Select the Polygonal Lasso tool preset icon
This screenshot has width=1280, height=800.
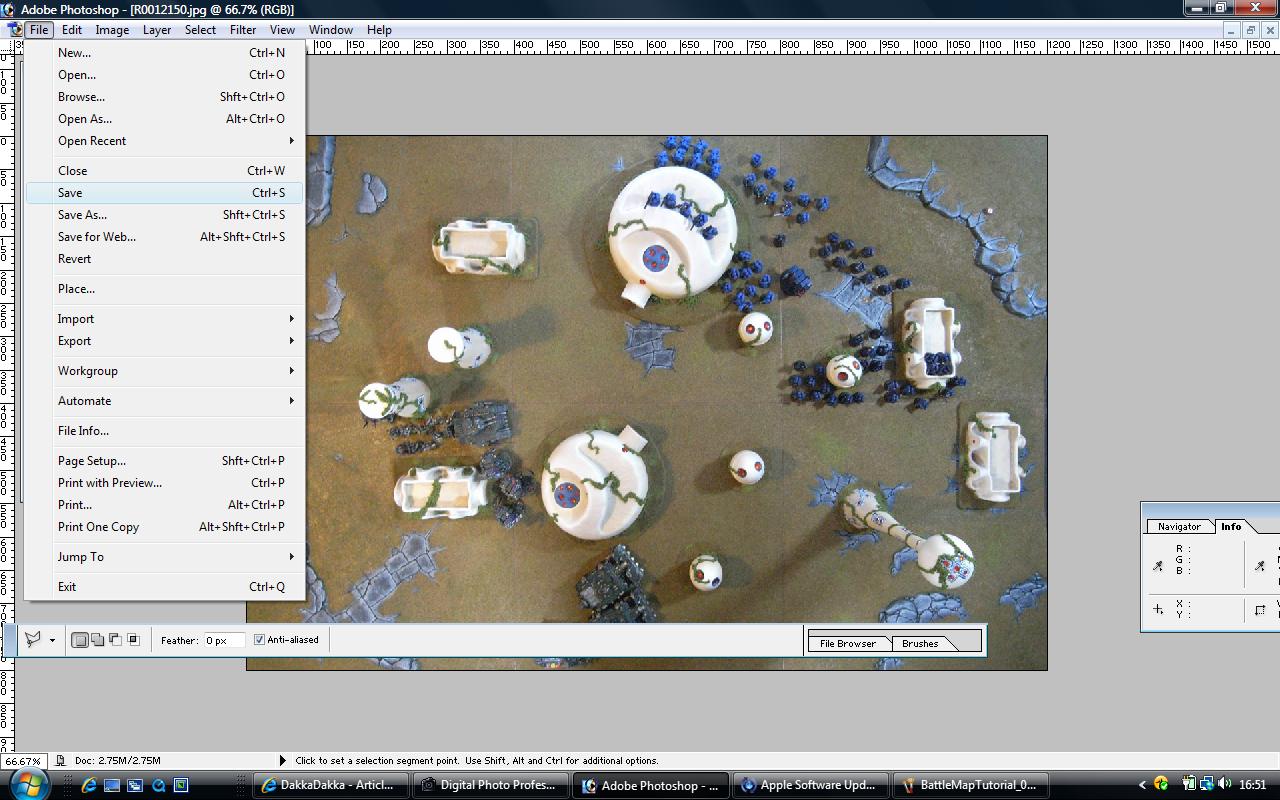(x=33, y=640)
